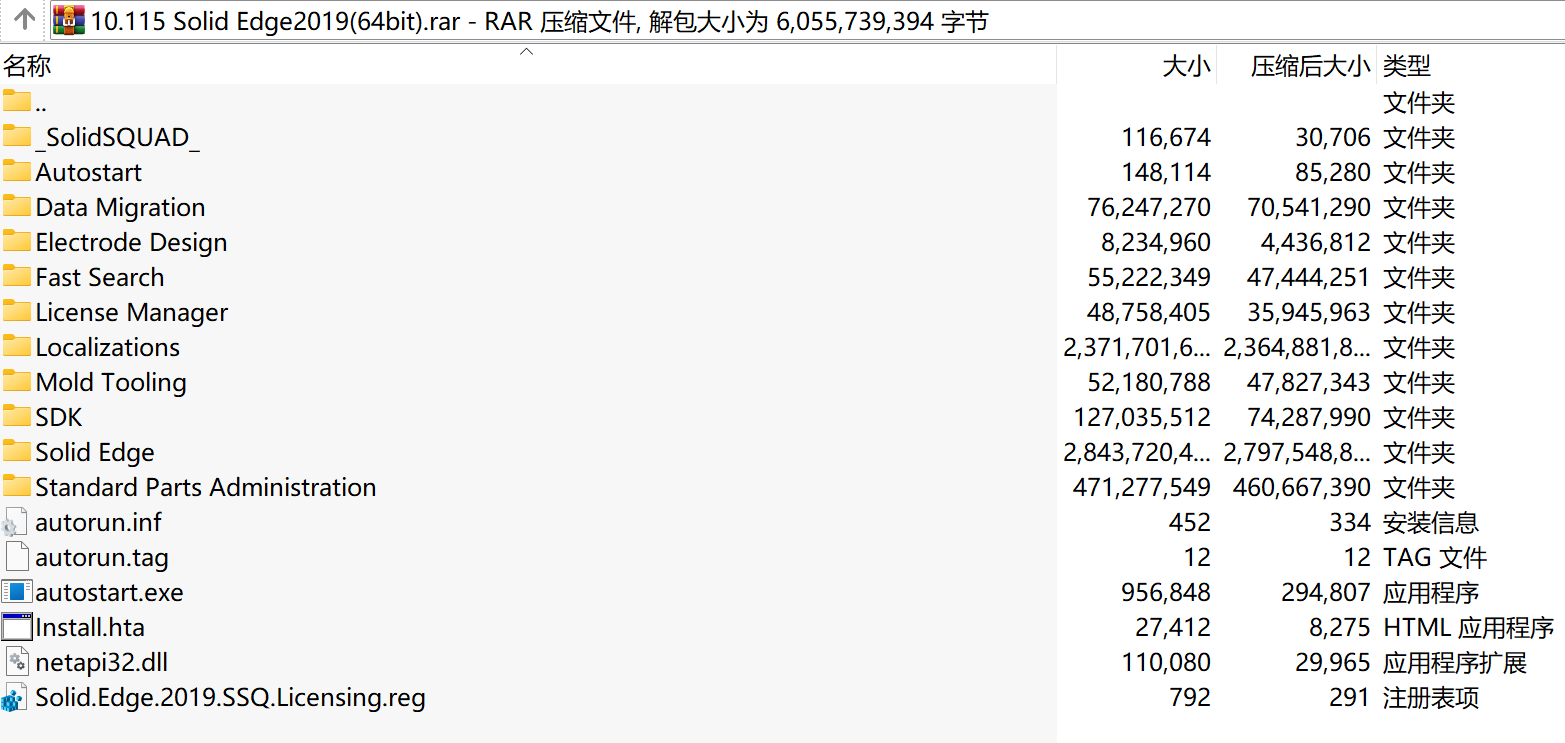Click the netapi32.dll file icon
This screenshot has width=1565, height=743.
point(17,662)
